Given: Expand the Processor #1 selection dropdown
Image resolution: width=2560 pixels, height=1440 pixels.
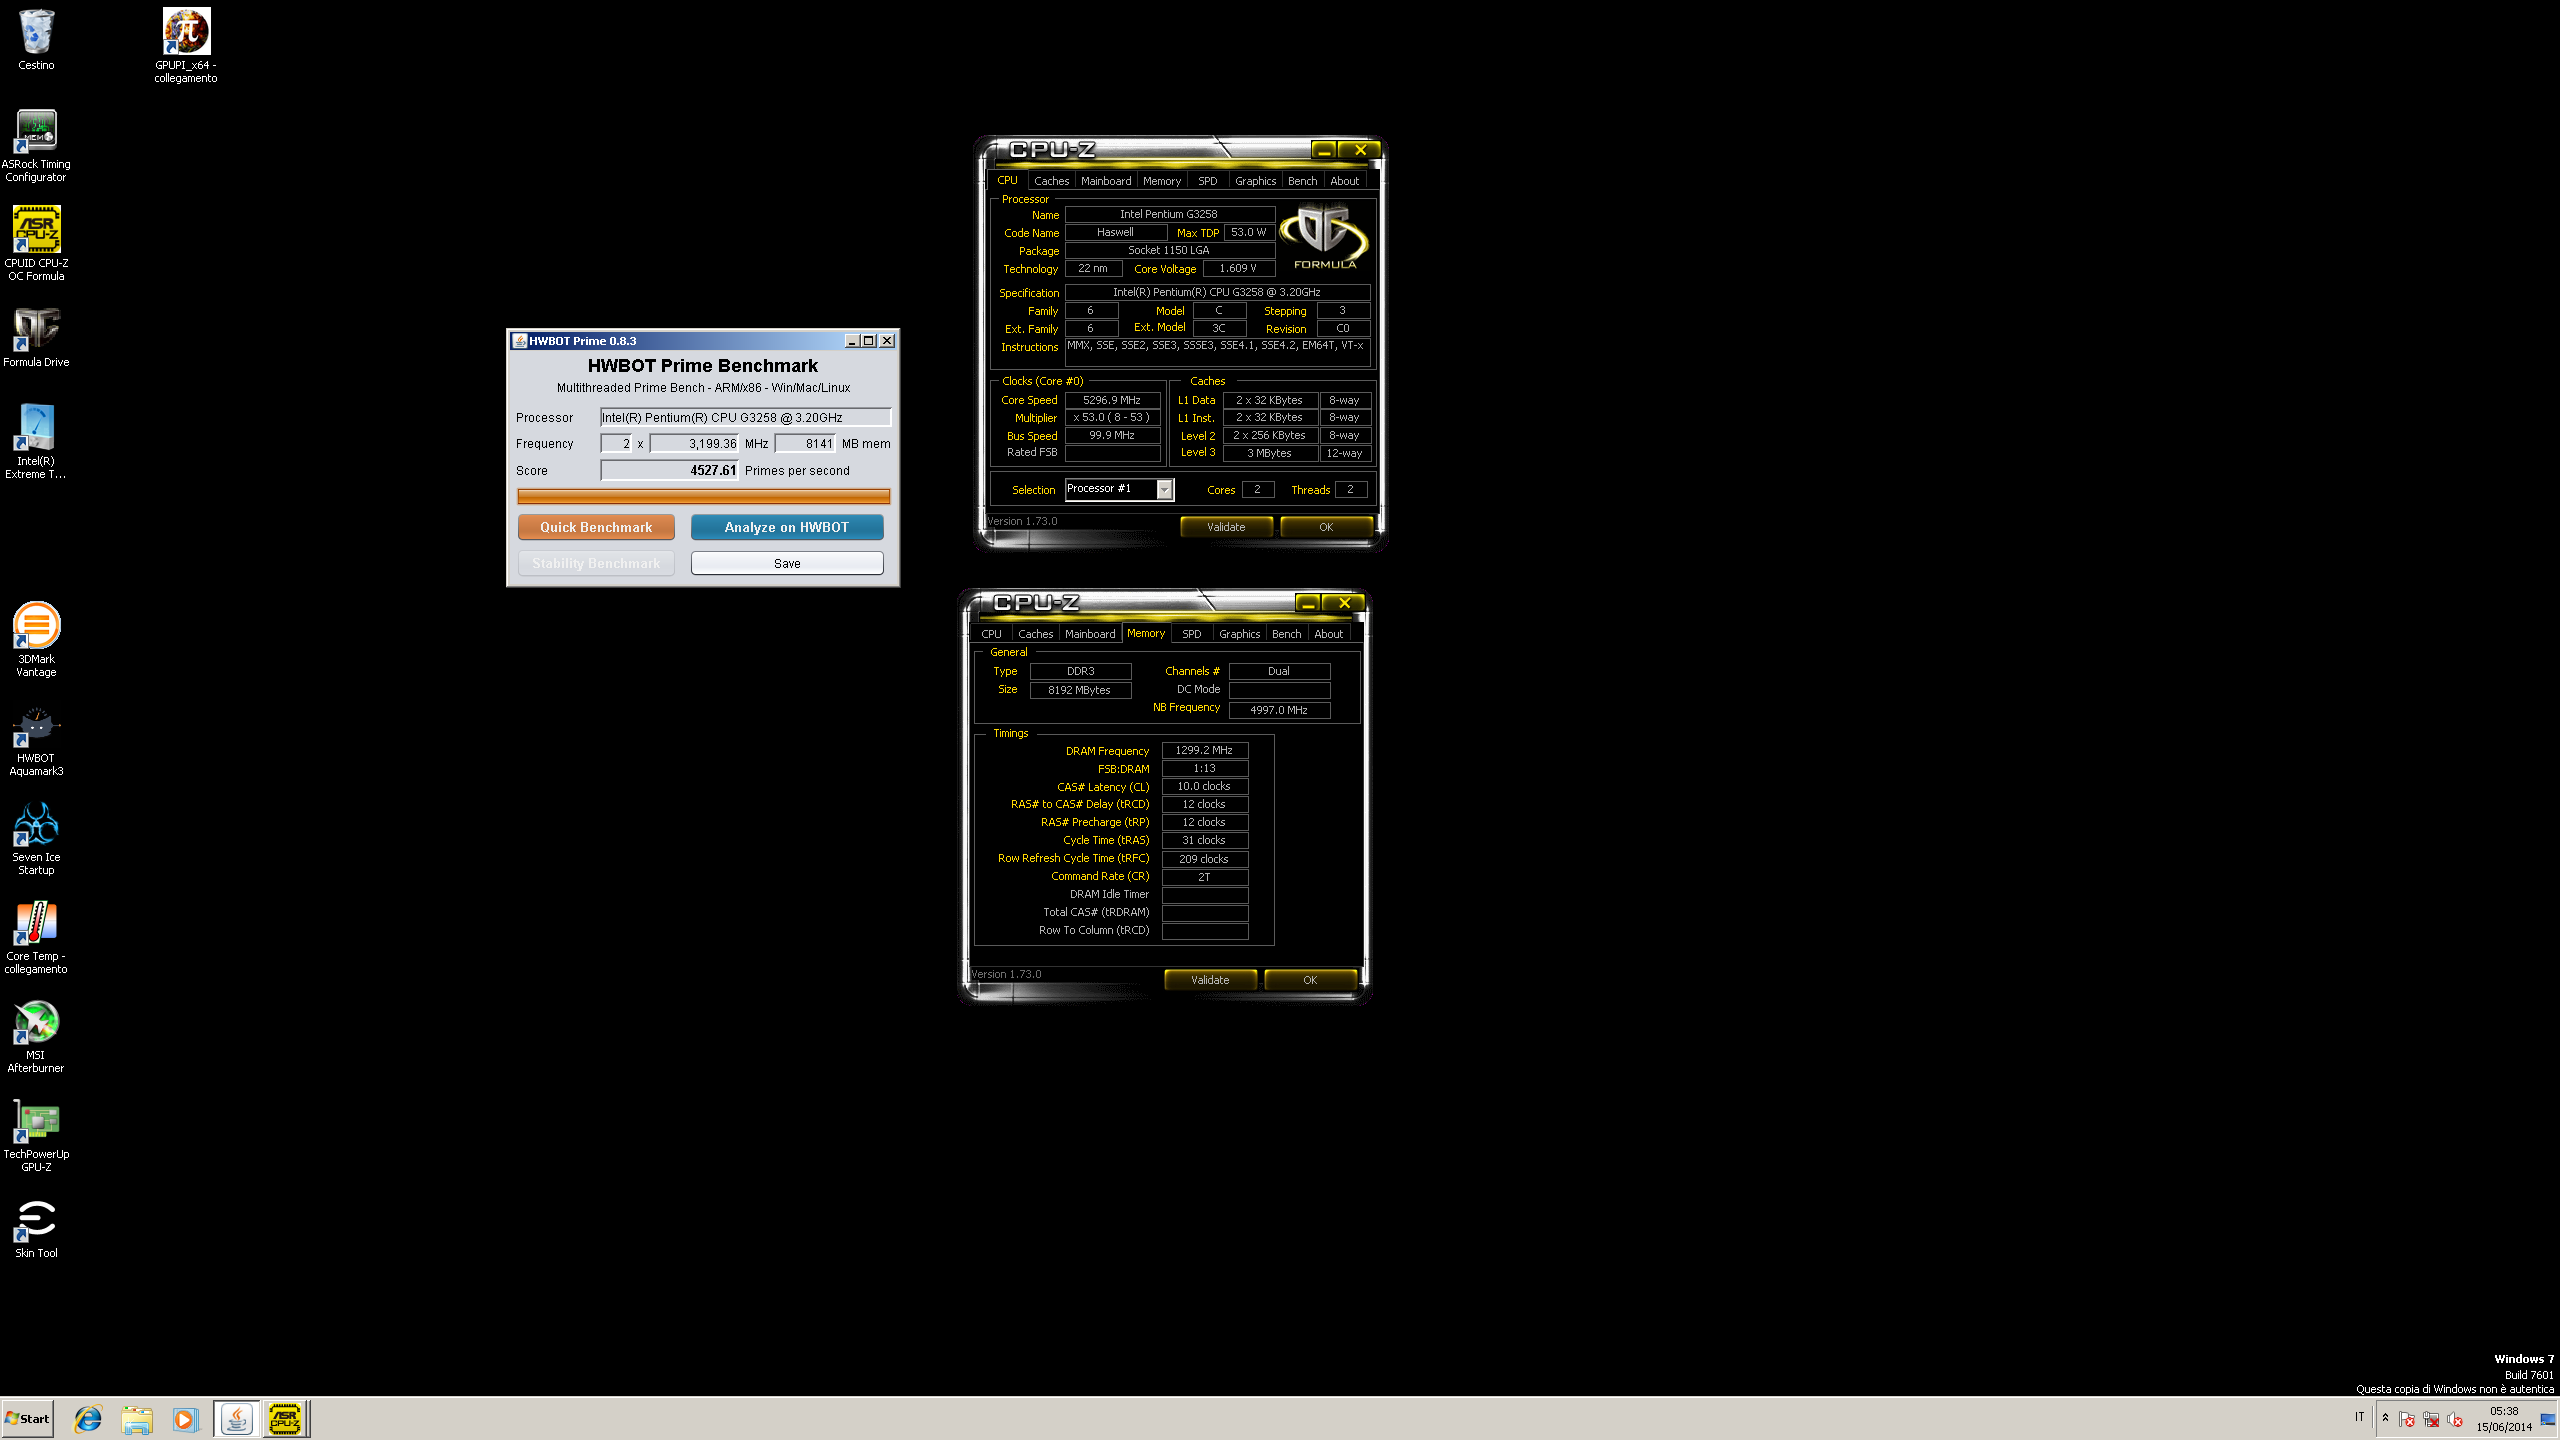Looking at the screenshot, I should [1164, 489].
